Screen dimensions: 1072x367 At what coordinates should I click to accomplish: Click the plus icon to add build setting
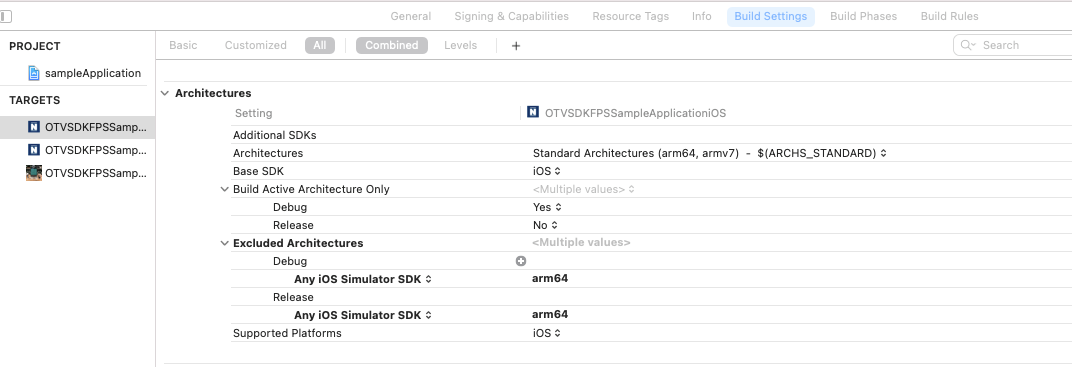click(x=516, y=46)
